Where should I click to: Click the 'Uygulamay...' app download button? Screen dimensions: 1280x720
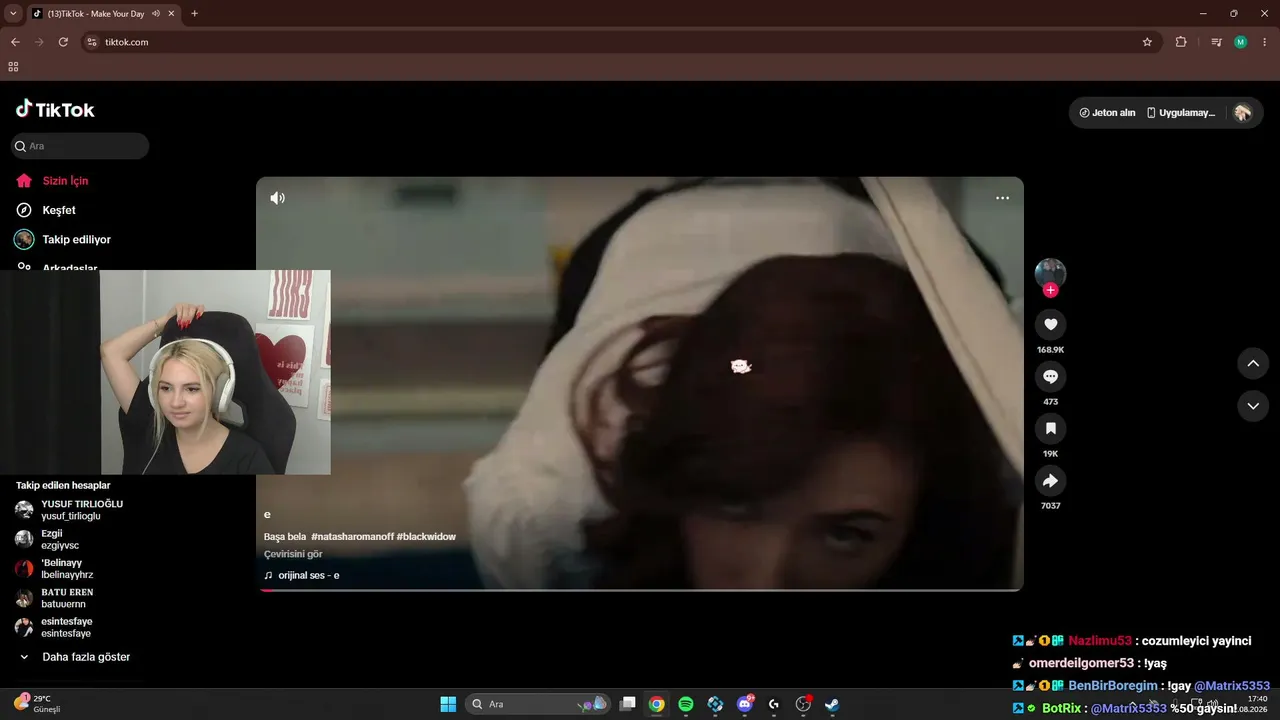[1181, 113]
